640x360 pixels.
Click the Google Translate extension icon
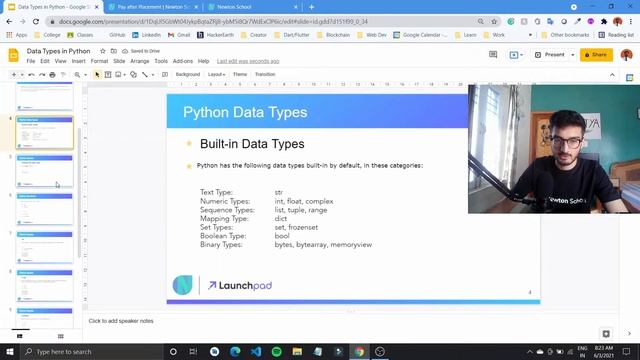pos(551,21)
